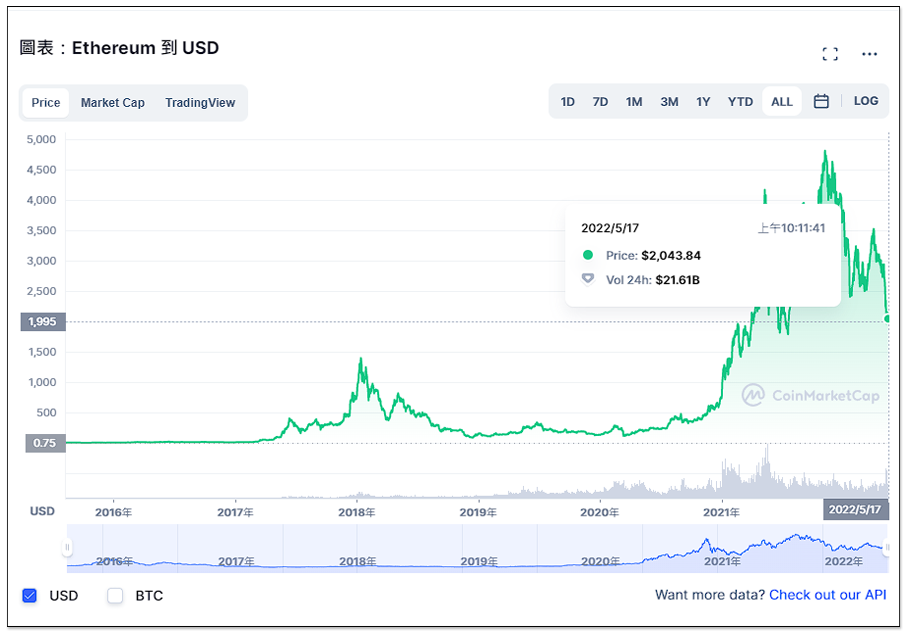
Task: Open fullscreen chart view icon
Action: point(829,54)
